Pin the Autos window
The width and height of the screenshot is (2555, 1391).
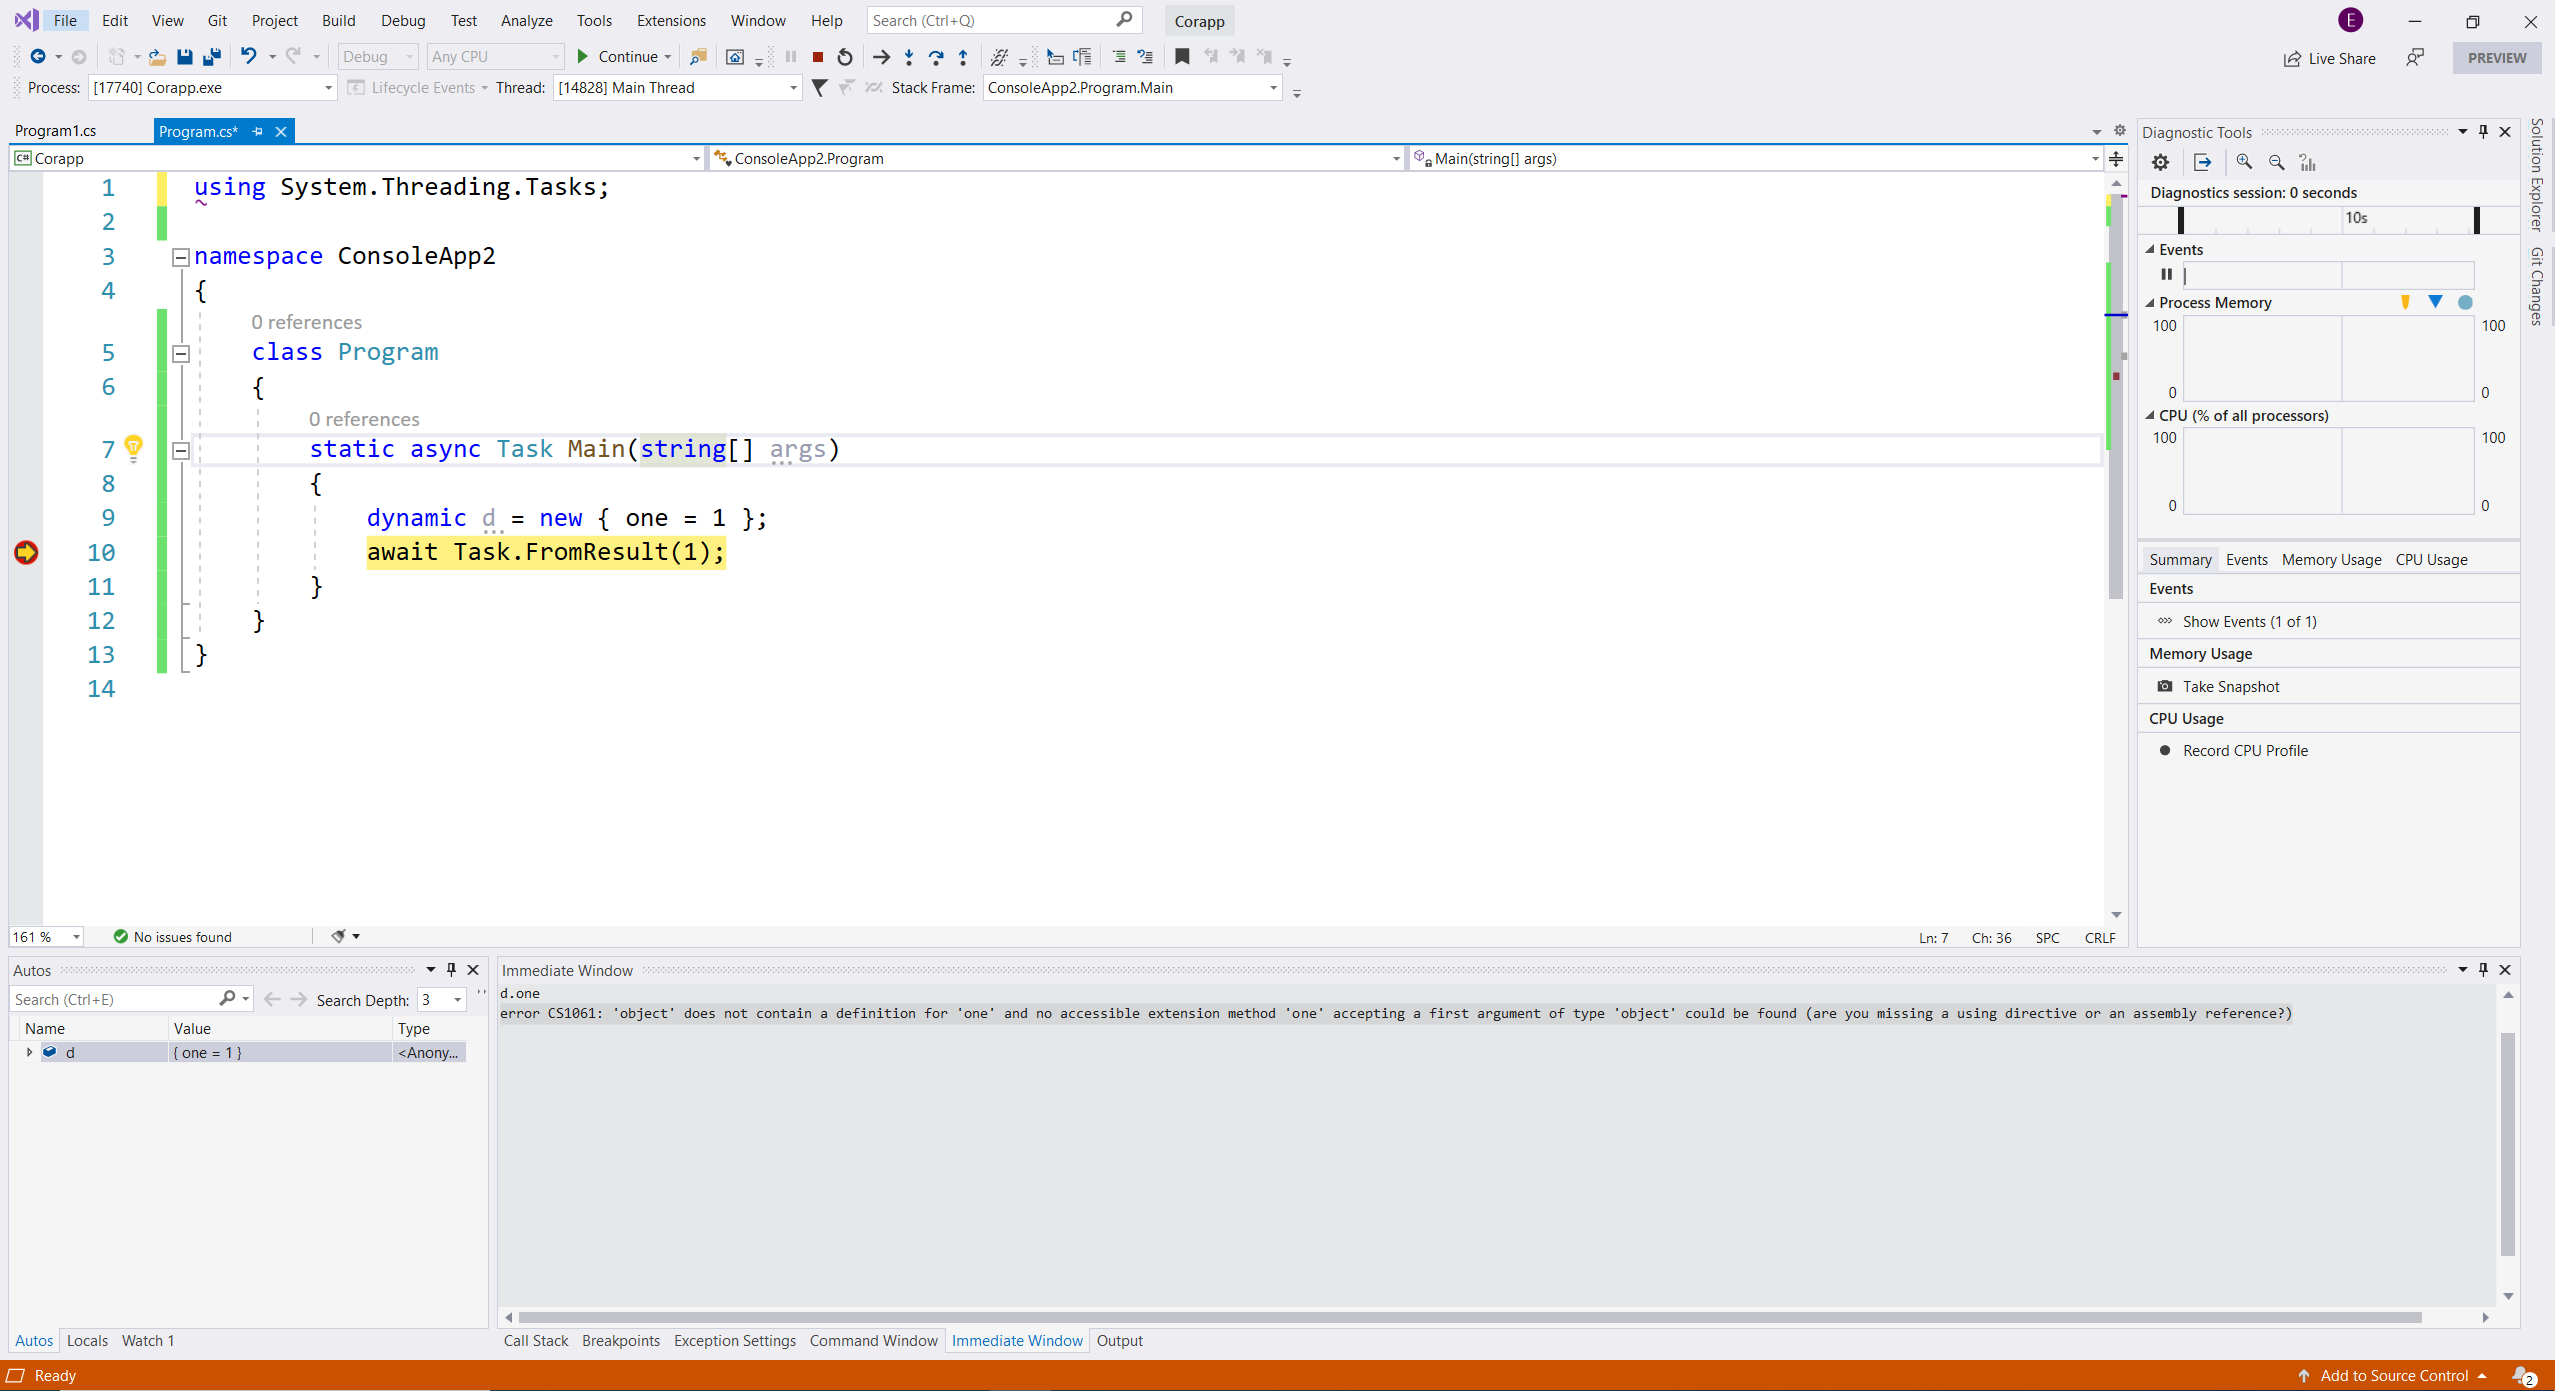pyautogui.click(x=451, y=969)
